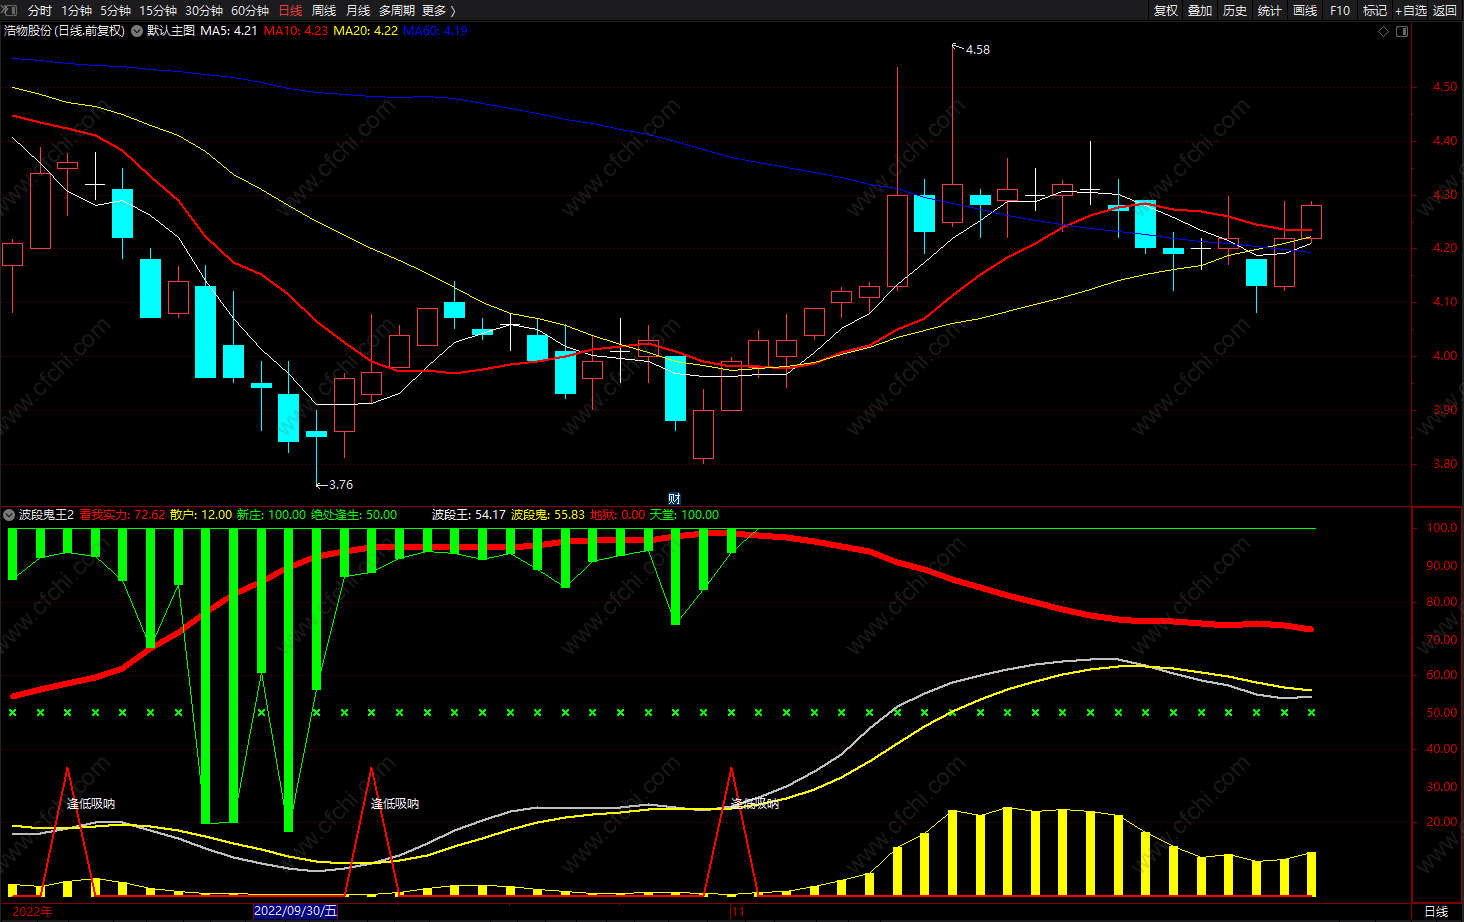
Task: Click the 波段鬼王2 indicator name
Action: (x=46, y=515)
